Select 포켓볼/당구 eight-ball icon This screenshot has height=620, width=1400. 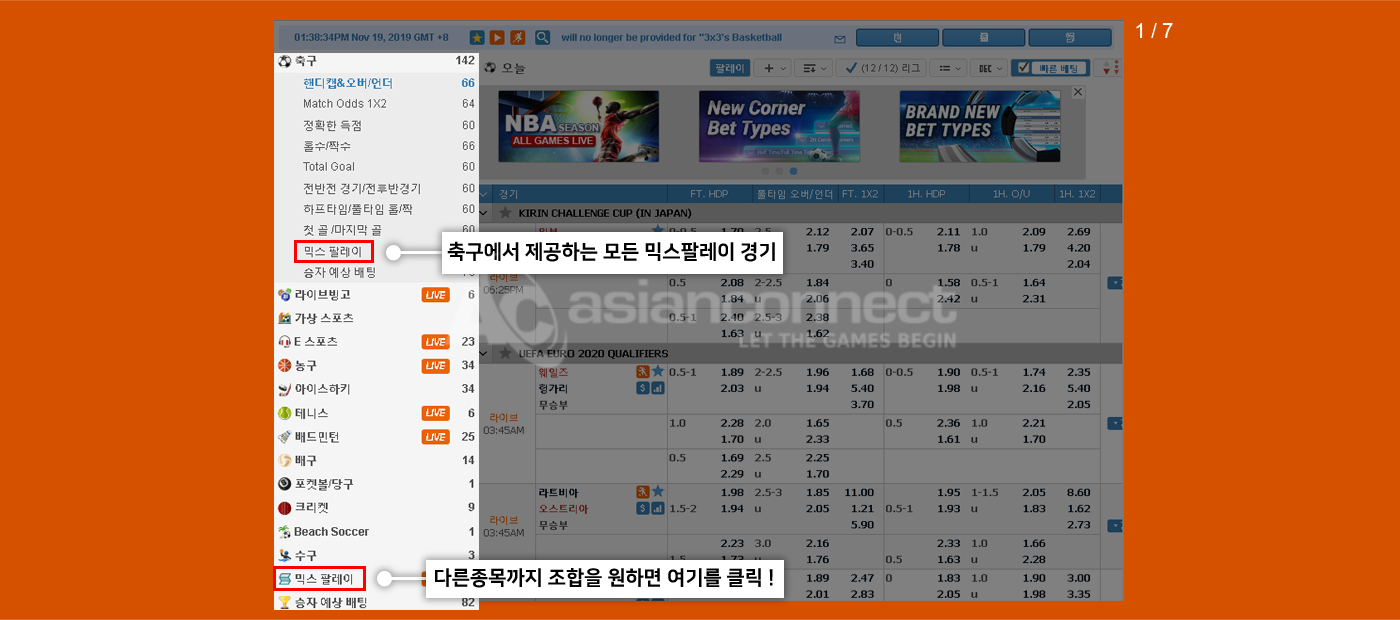click(x=285, y=484)
